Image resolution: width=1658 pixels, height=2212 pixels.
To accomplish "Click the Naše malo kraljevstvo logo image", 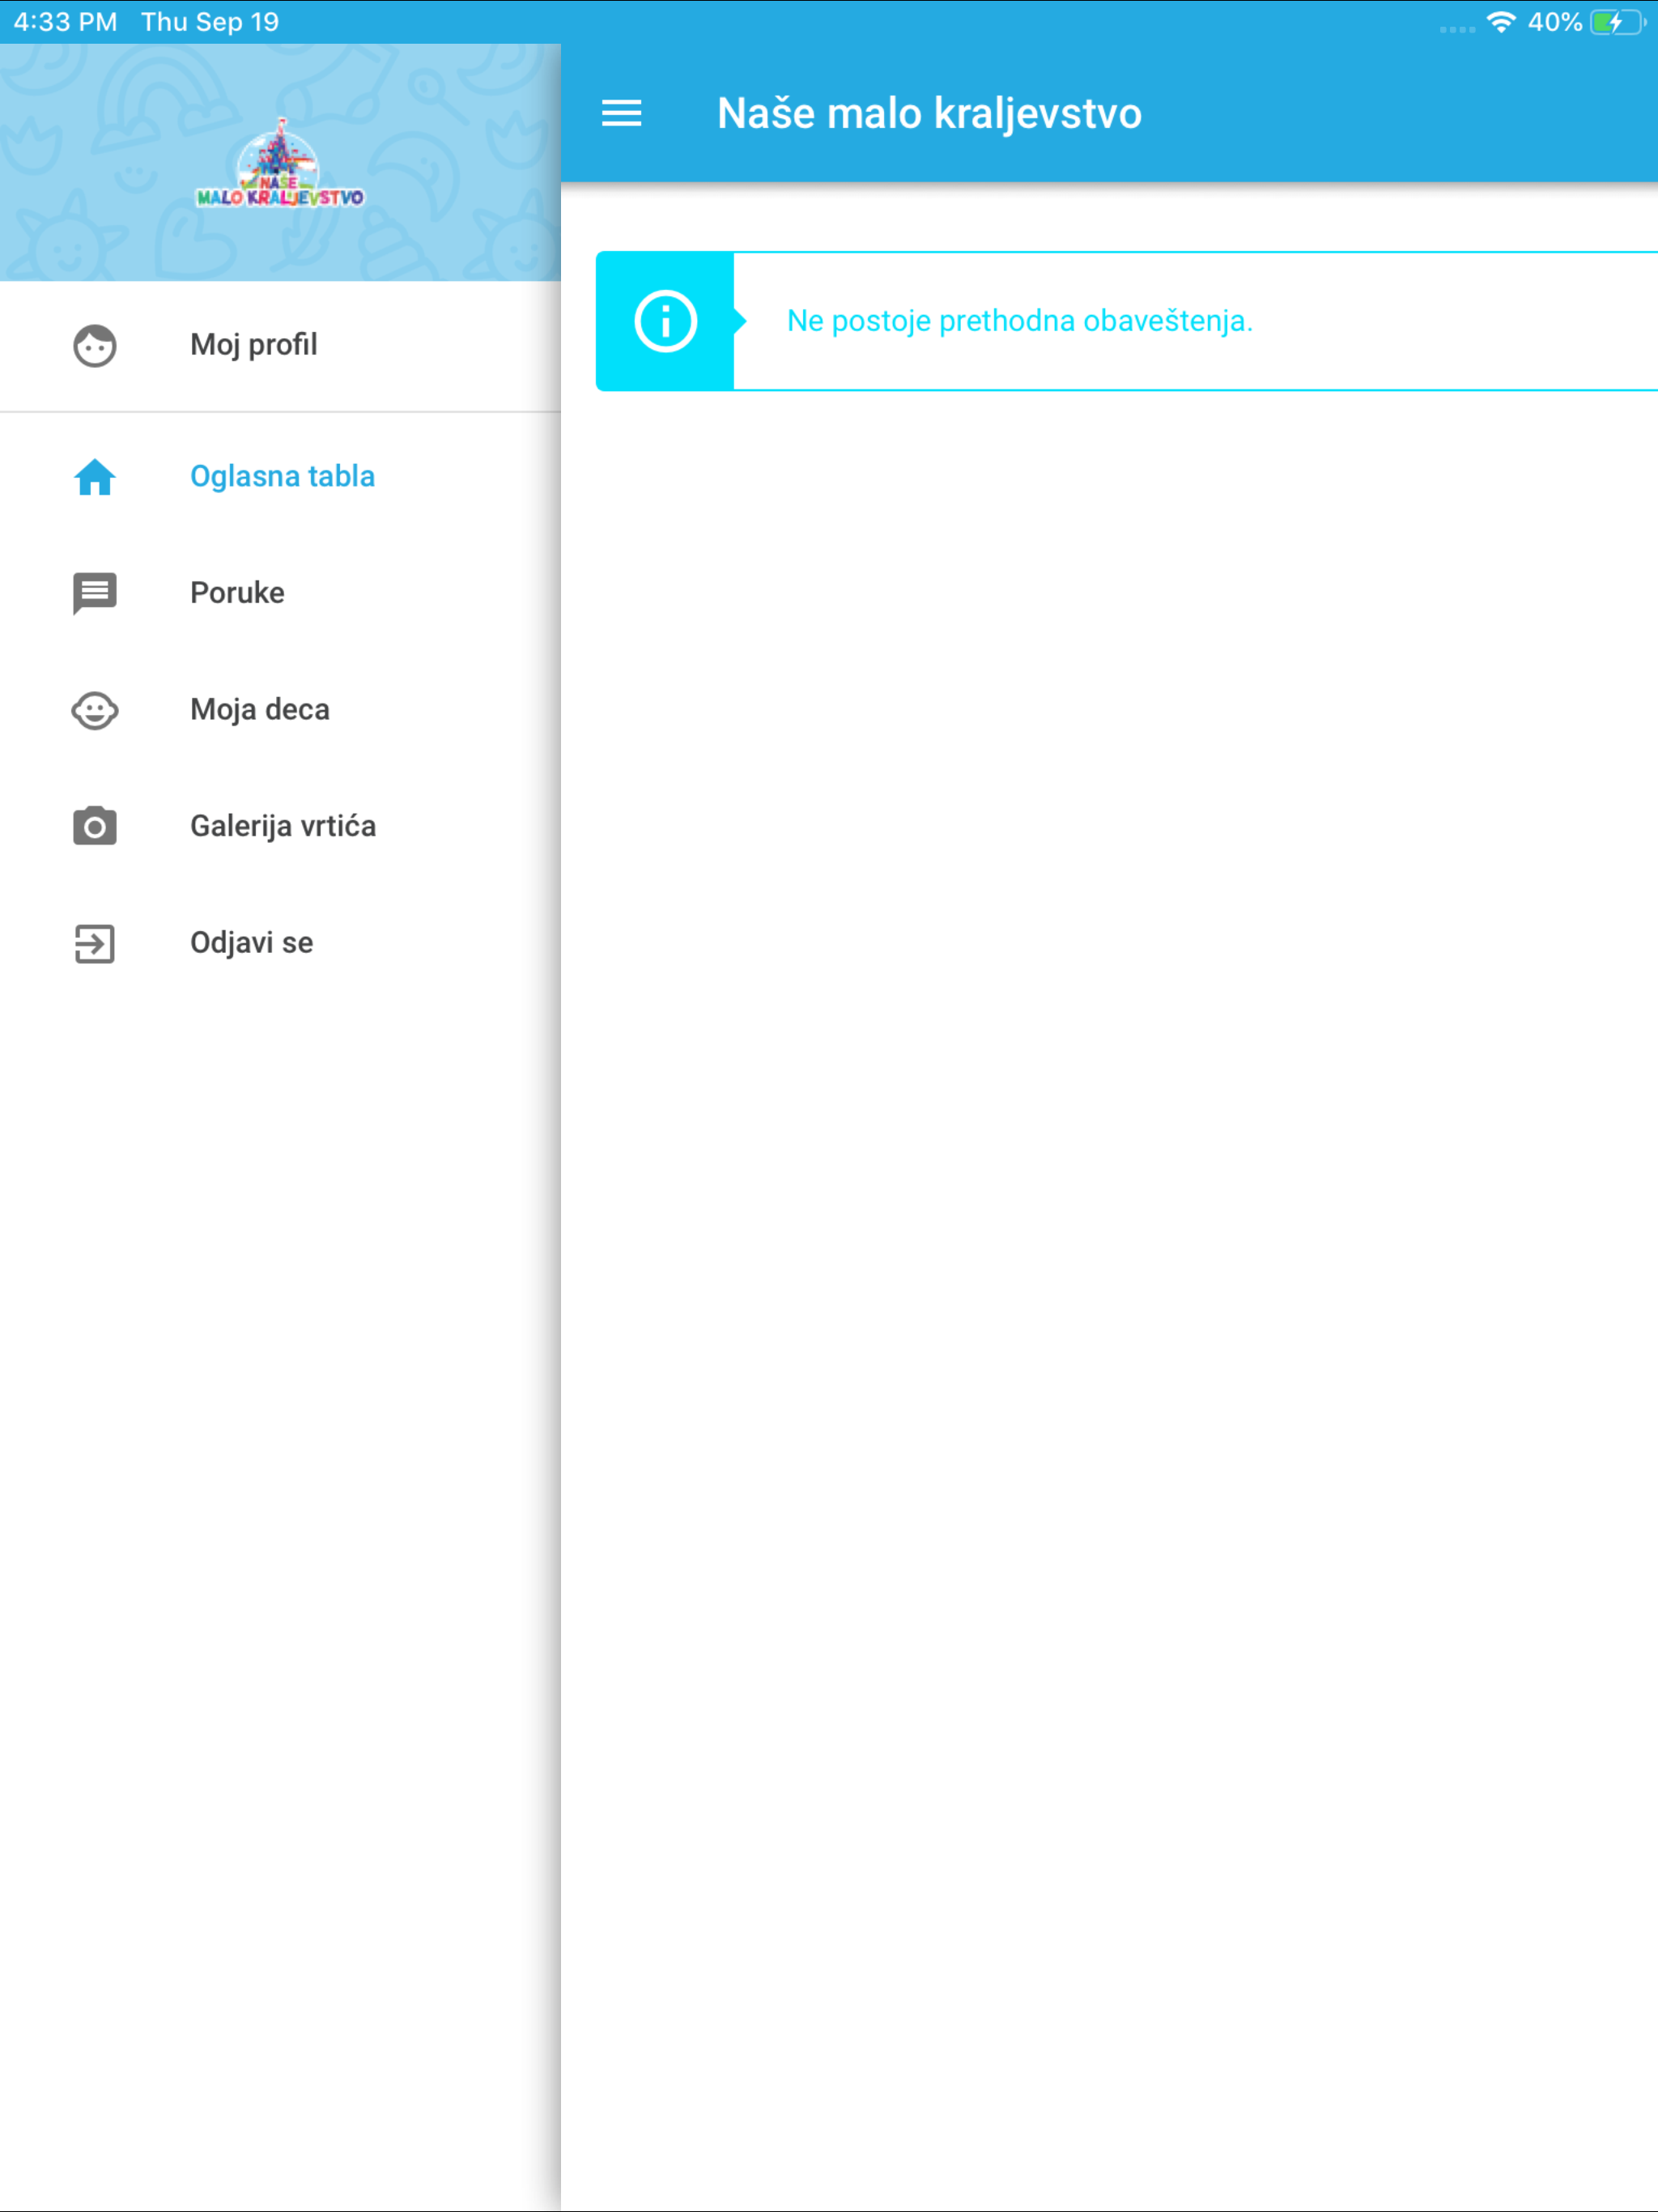I will pos(280,164).
